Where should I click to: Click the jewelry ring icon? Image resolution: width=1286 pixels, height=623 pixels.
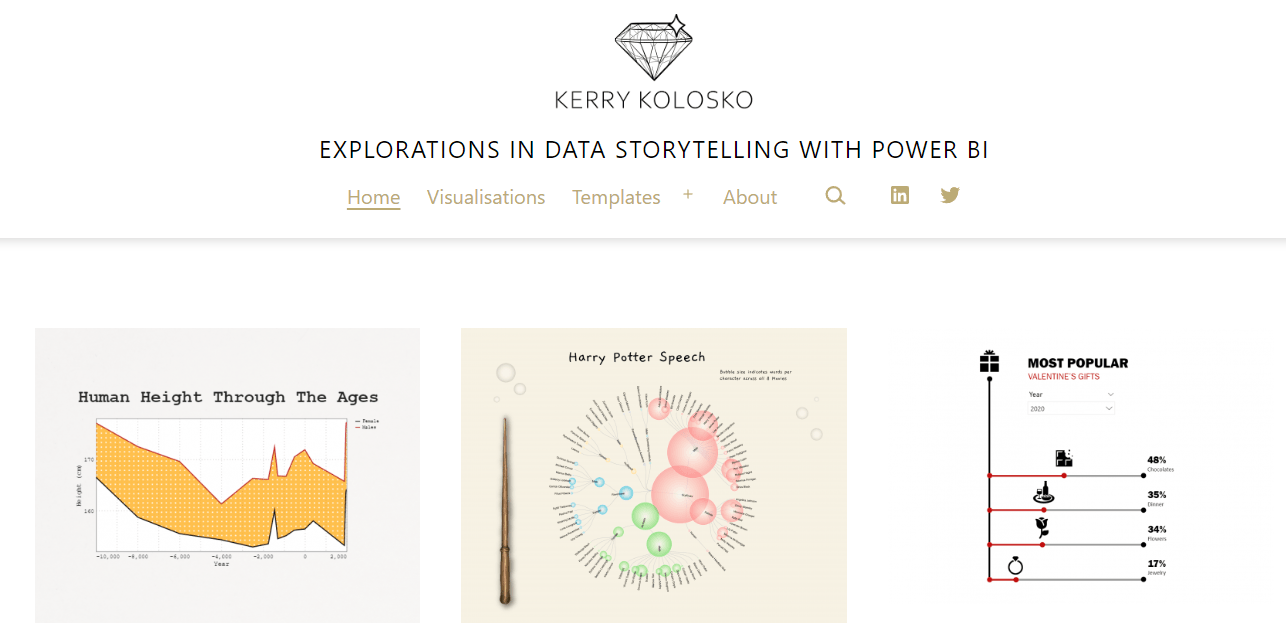(1015, 566)
